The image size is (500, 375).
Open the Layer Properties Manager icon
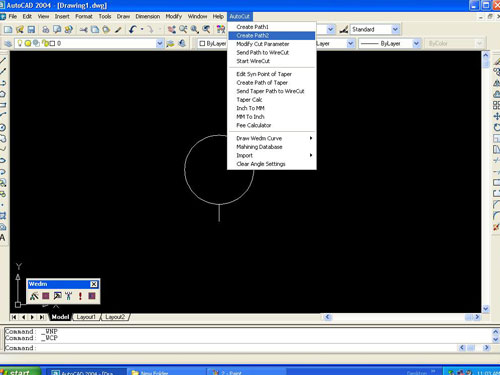tap(8, 43)
